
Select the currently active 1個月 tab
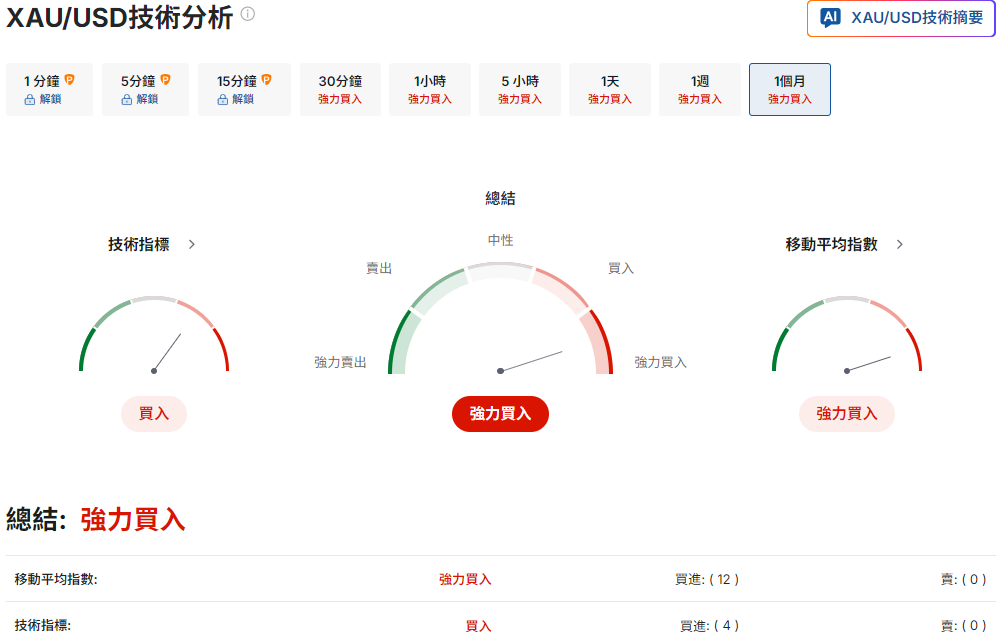(x=789, y=90)
